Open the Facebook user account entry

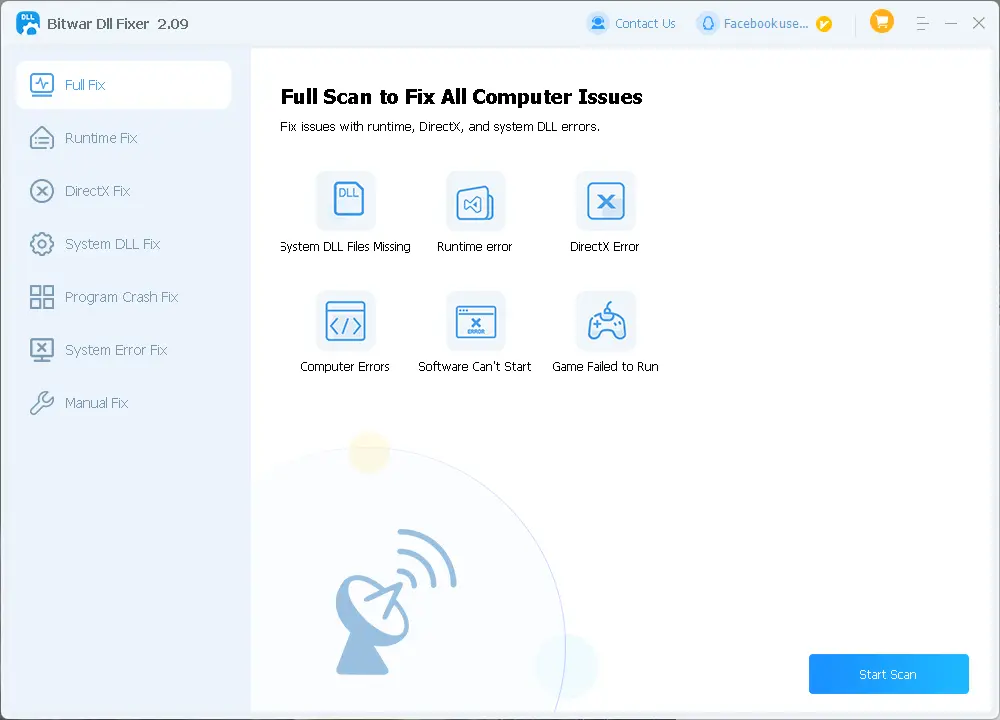point(754,23)
